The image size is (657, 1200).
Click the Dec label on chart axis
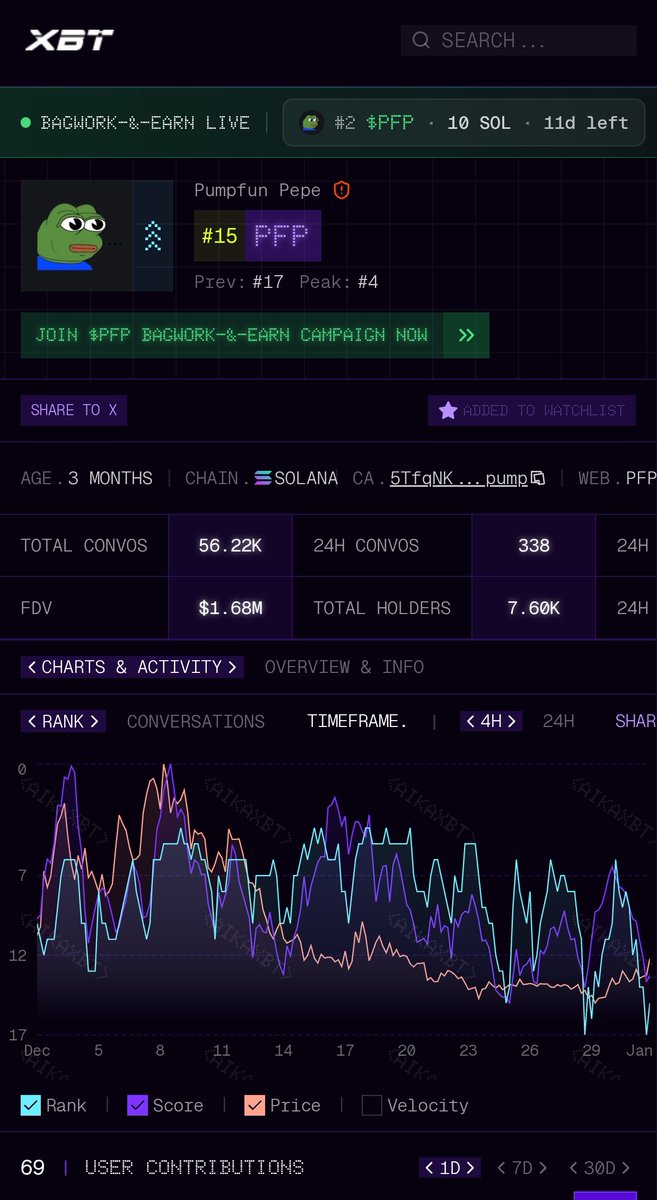pos(37,1050)
